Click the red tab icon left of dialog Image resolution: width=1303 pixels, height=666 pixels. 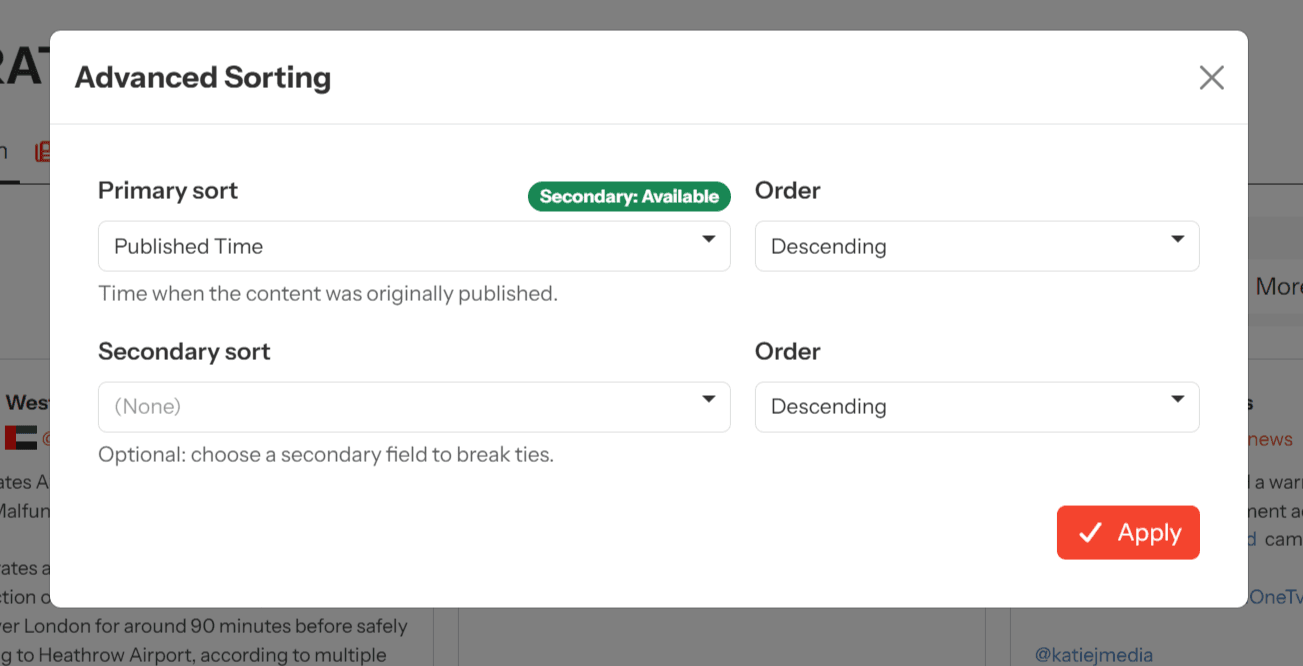[42, 152]
